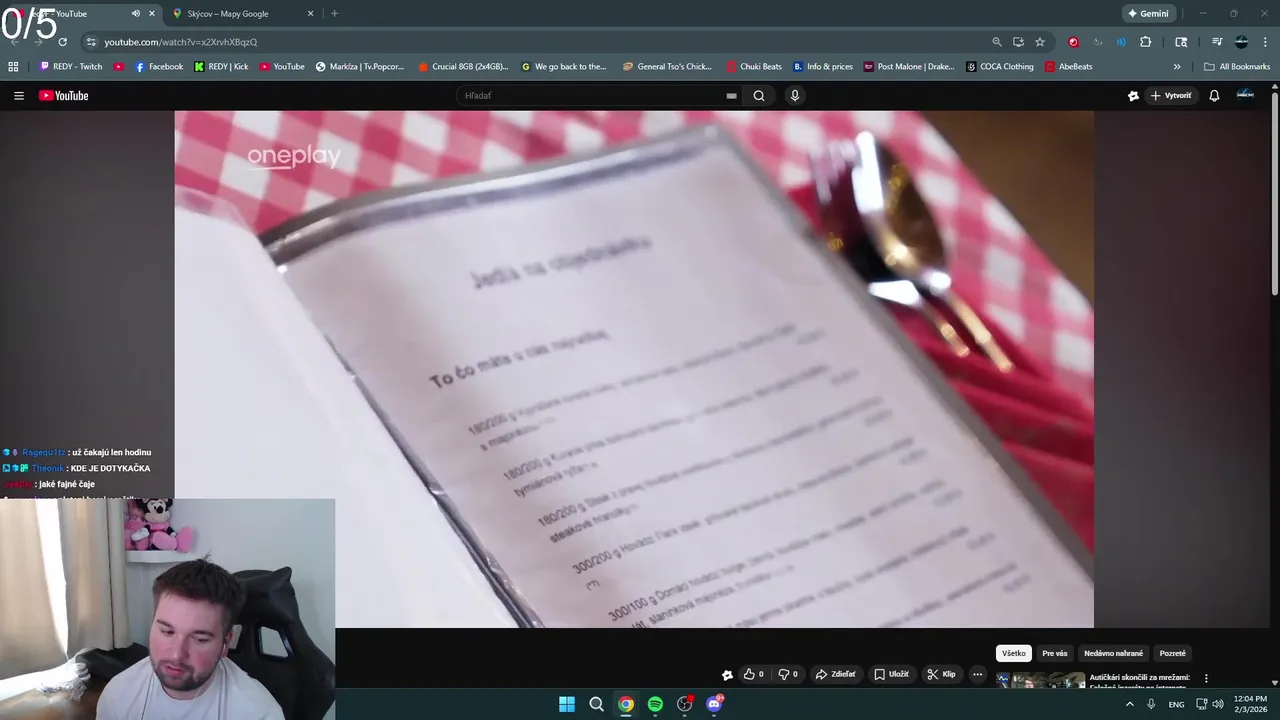This screenshot has width=1280, height=720.
Task: Create a clip with Klip button
Action: [941, 674]
